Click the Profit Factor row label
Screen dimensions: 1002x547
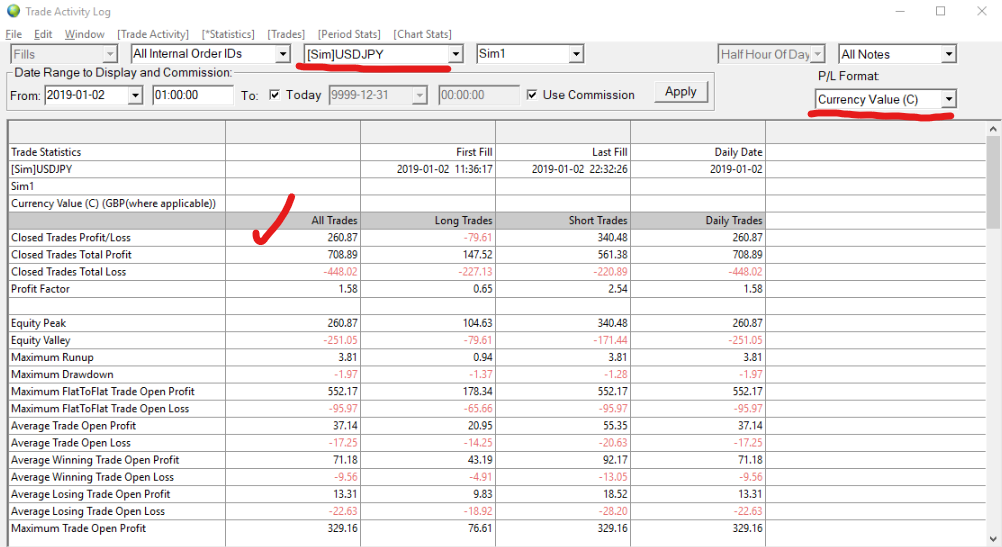click(40, 289)
